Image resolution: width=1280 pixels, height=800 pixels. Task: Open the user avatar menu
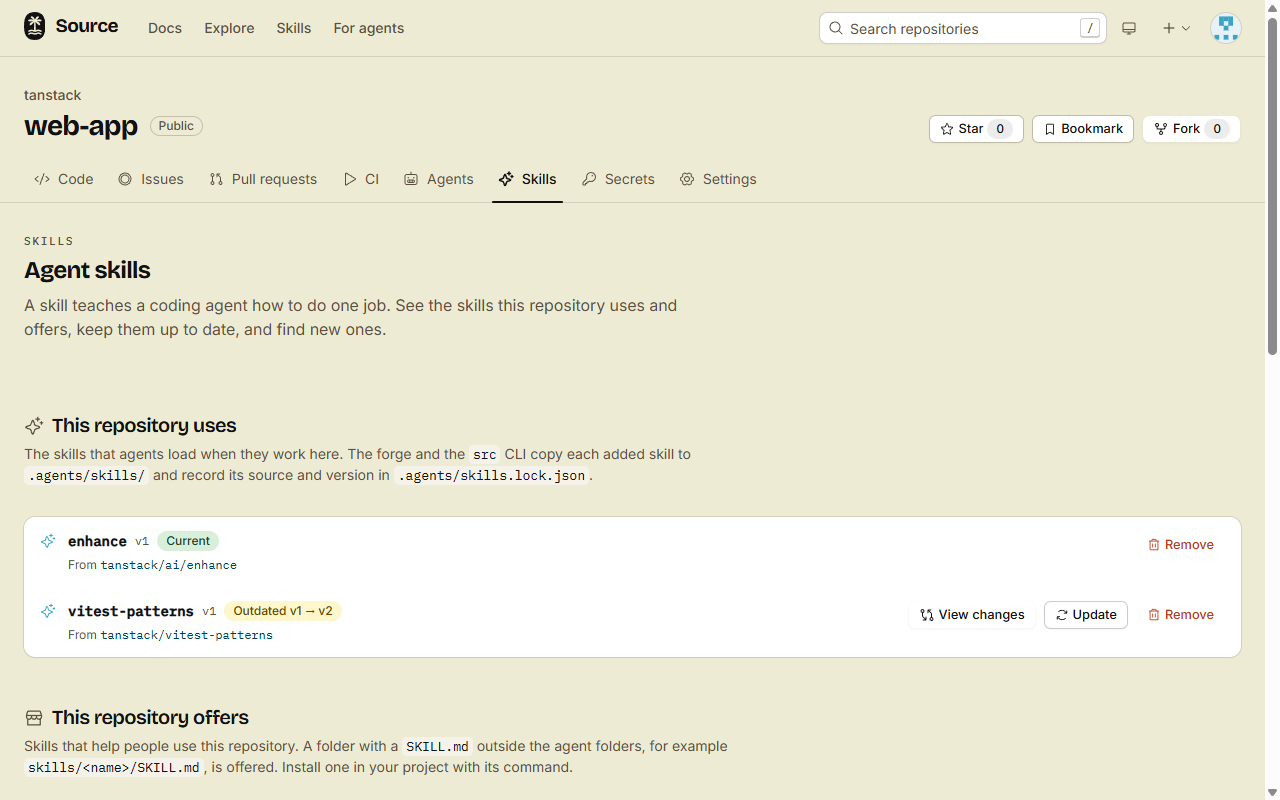(x=1225, y=28)
